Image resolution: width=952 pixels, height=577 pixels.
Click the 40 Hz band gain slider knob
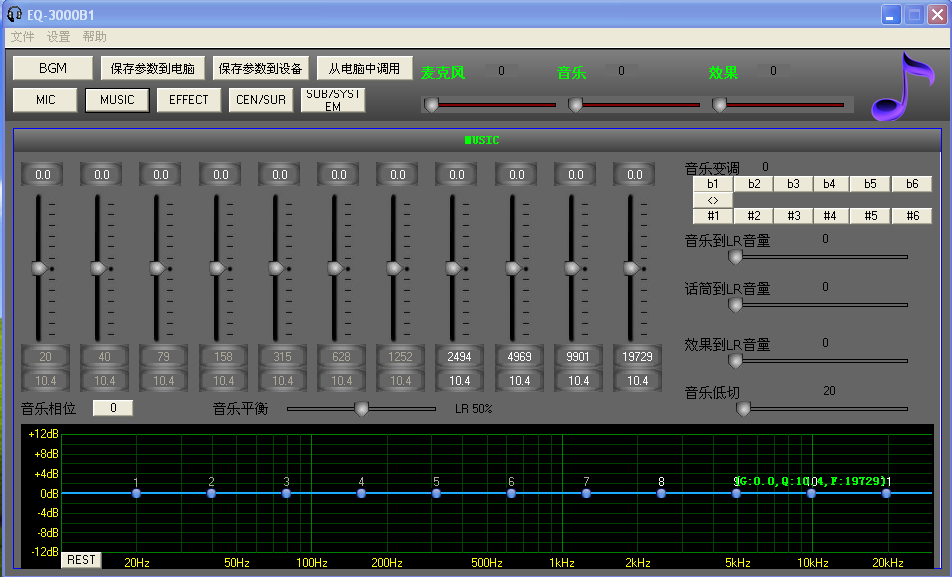(x=98, y=268)
